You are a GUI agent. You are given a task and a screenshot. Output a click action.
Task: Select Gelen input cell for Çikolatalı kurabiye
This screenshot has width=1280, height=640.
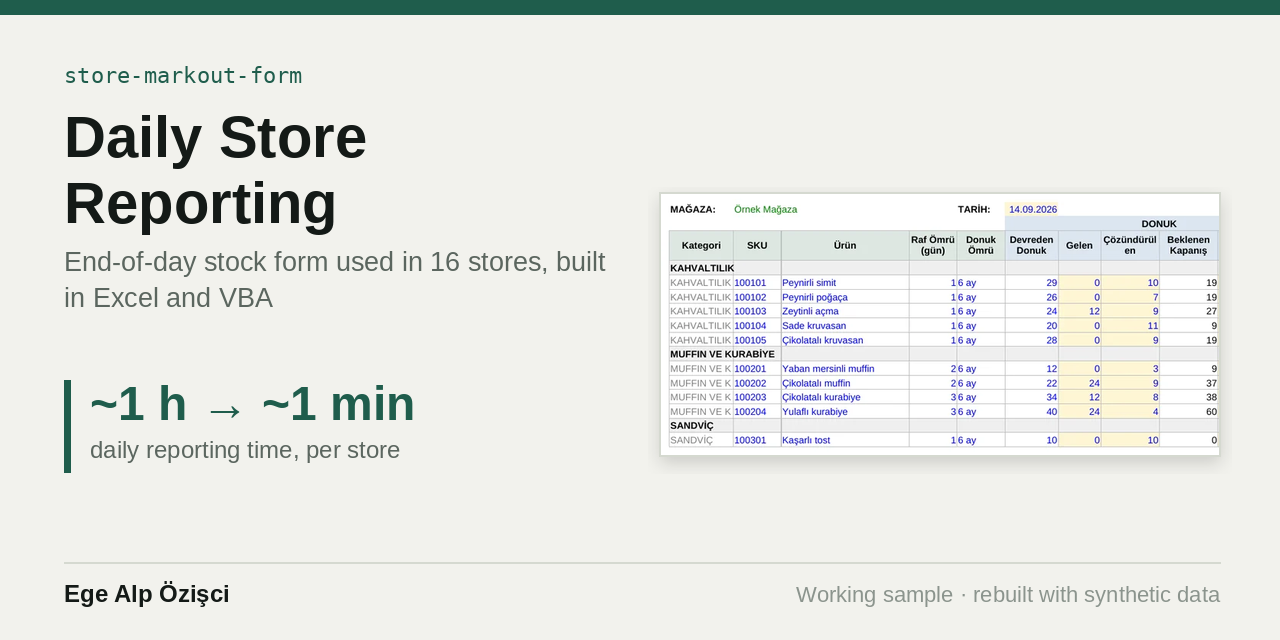(x=1080, y=397)
